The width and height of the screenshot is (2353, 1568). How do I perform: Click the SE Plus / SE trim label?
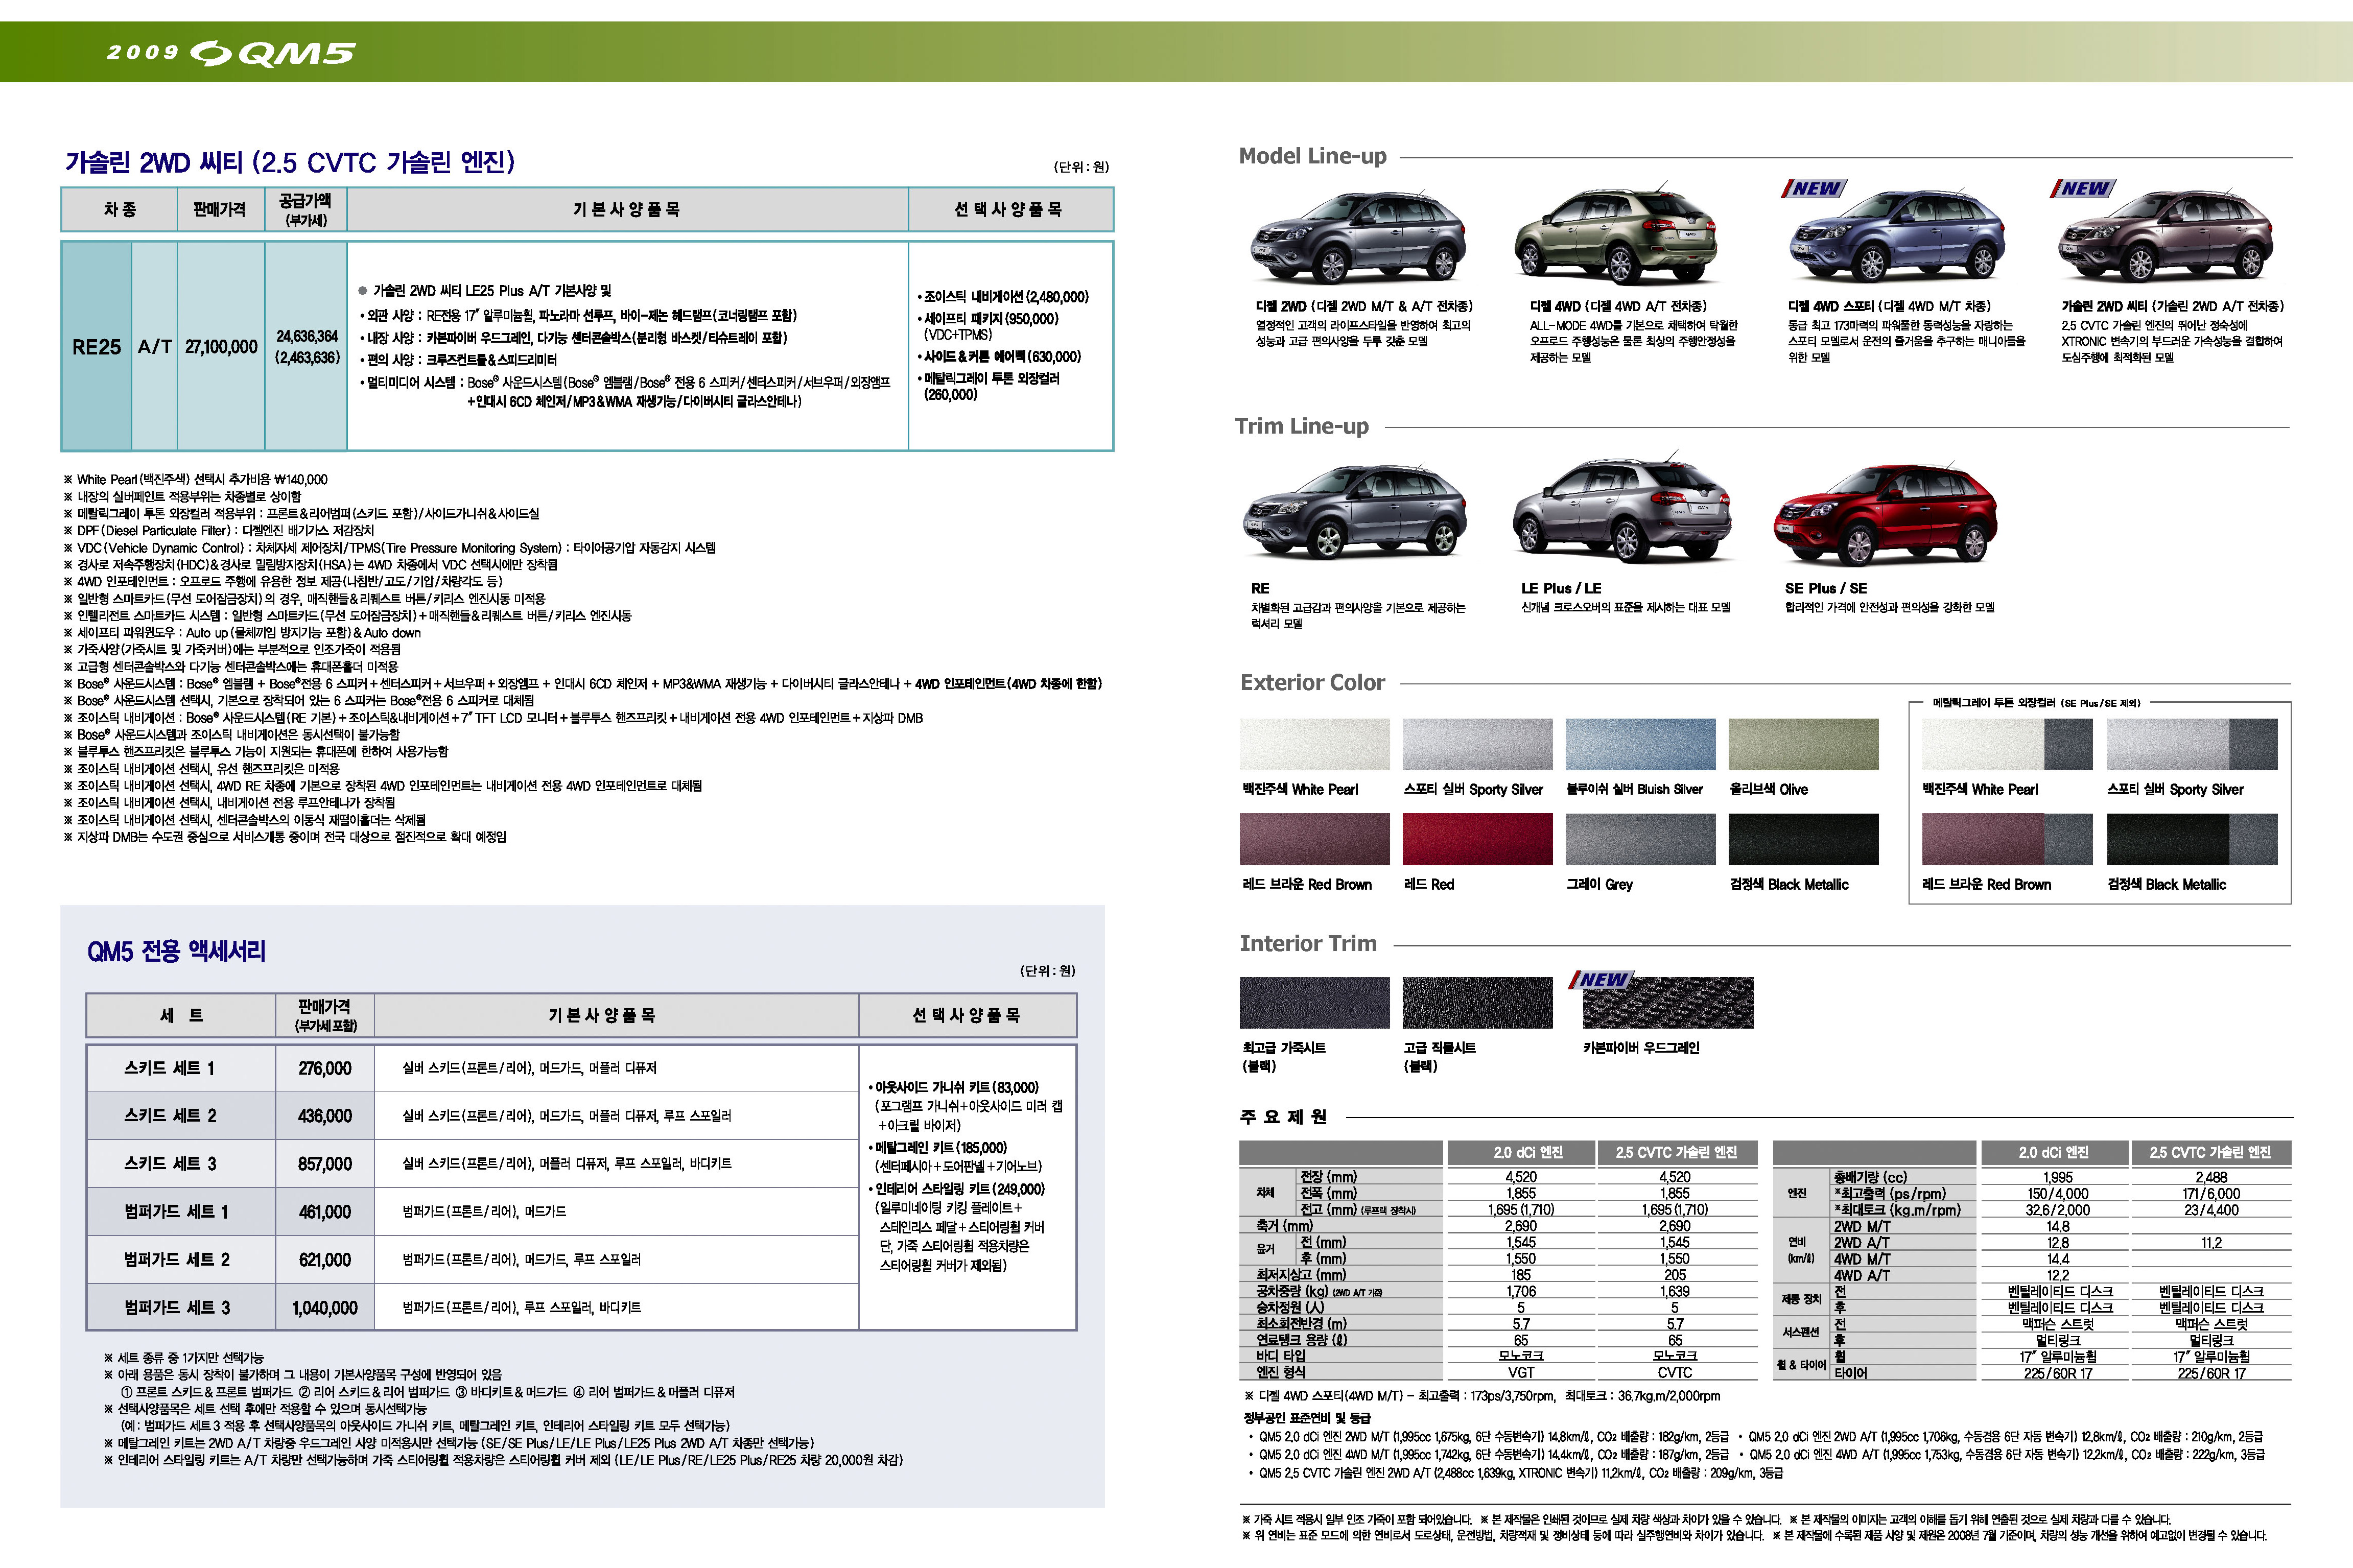click(x=1826, y=588)
